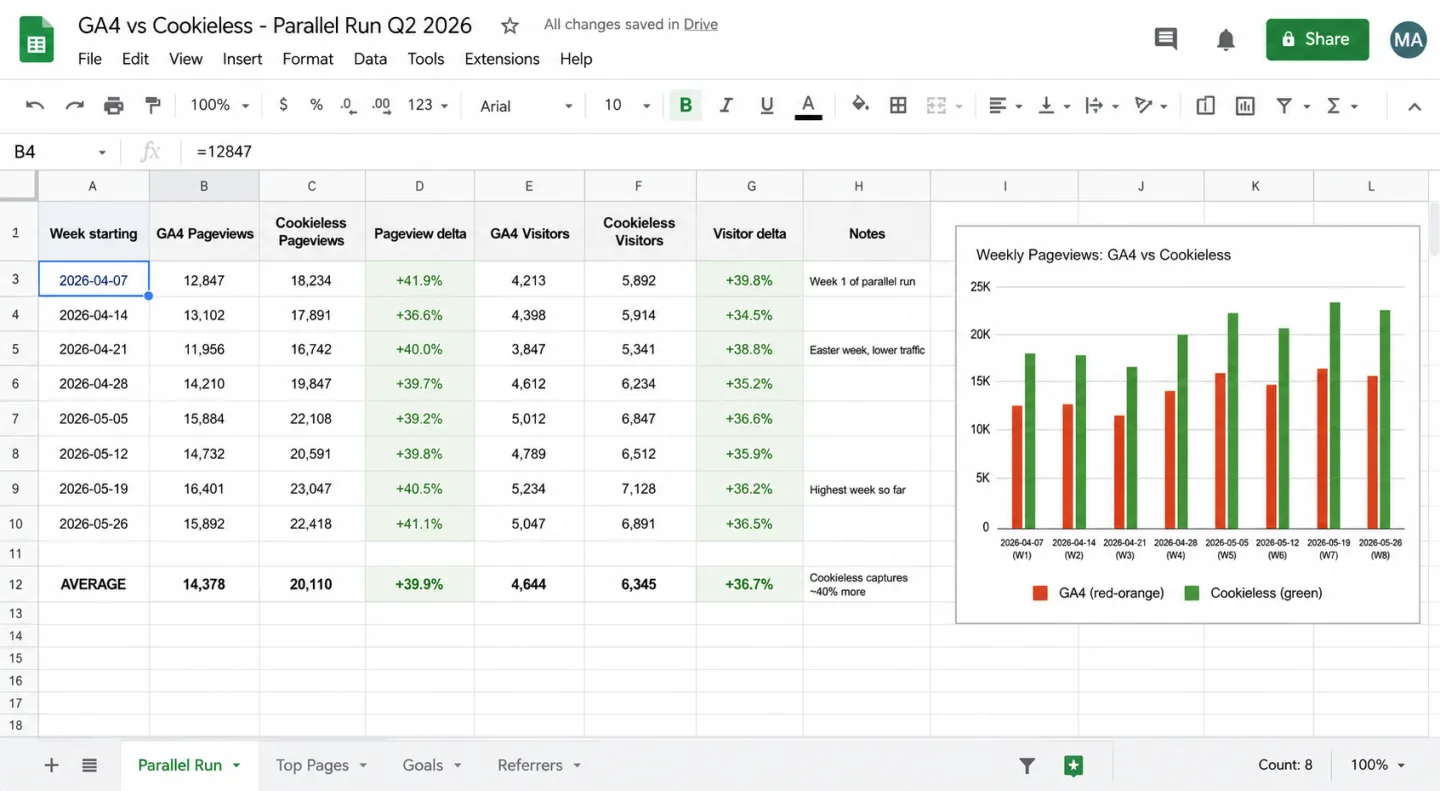Open the 123 number format dropdown
This screenshot has height=791, width=1440.
coord(428,105)
